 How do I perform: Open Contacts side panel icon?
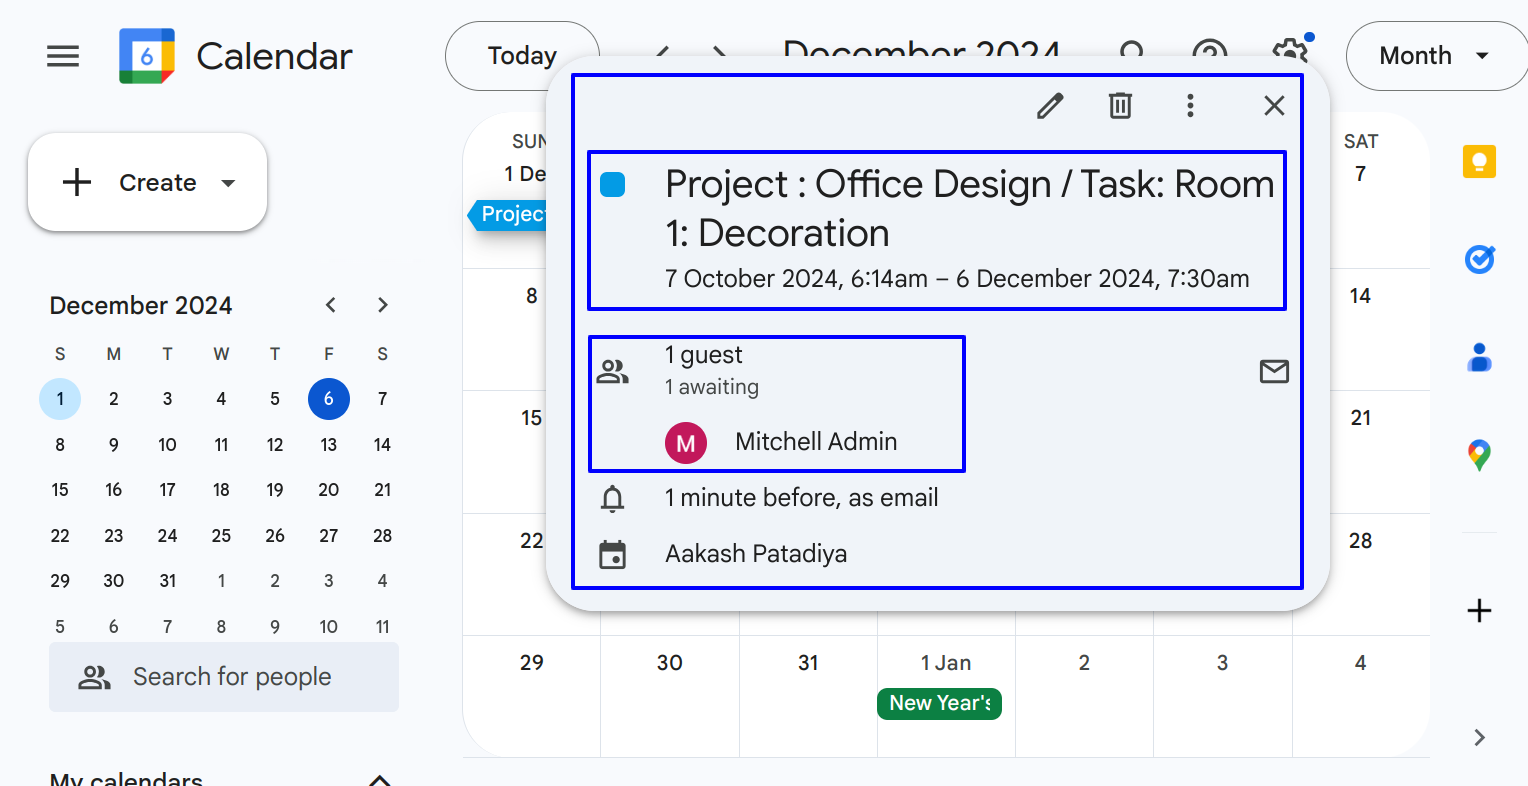click(x=1479, y=357)
